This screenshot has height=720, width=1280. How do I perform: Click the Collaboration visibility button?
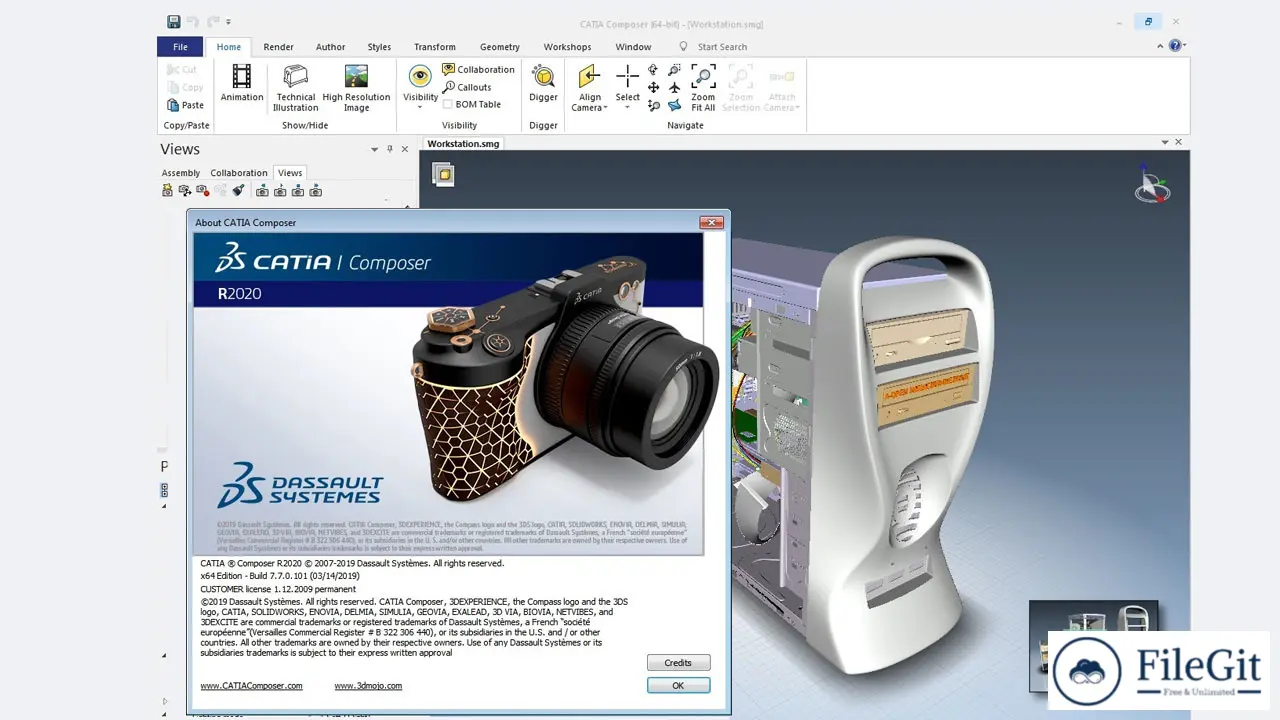tap(478, 70)
